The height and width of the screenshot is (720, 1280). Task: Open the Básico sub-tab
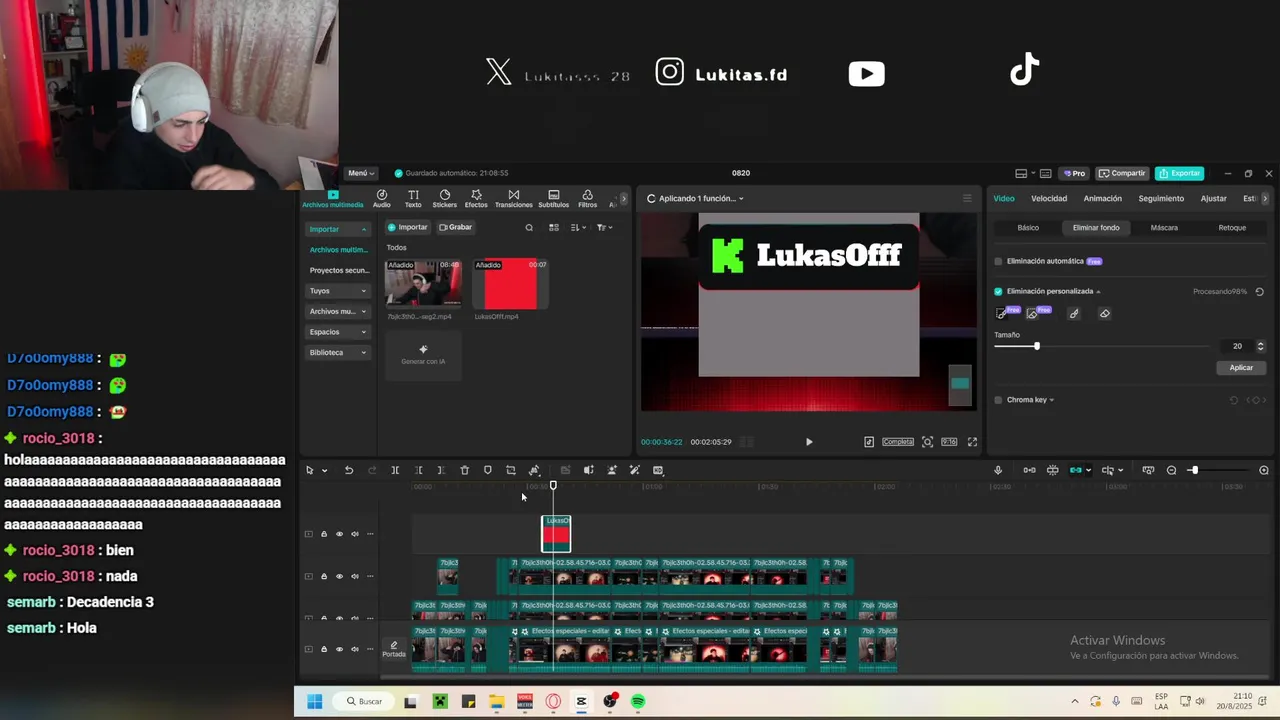(1028, 228)
